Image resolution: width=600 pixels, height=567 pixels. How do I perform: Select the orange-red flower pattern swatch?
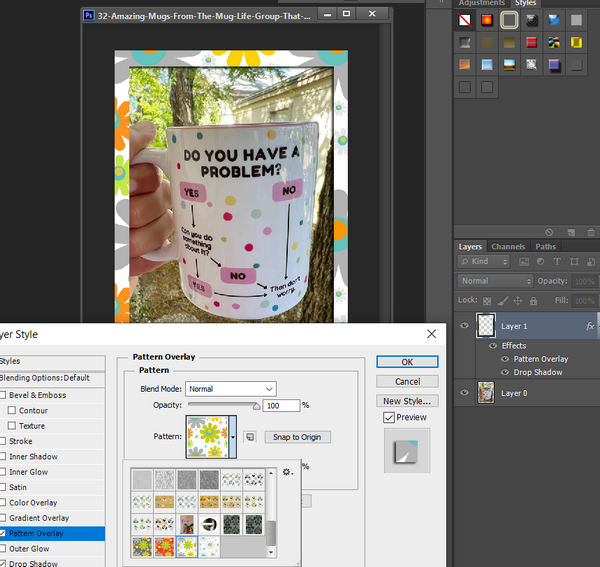click(x=164, y=547)
